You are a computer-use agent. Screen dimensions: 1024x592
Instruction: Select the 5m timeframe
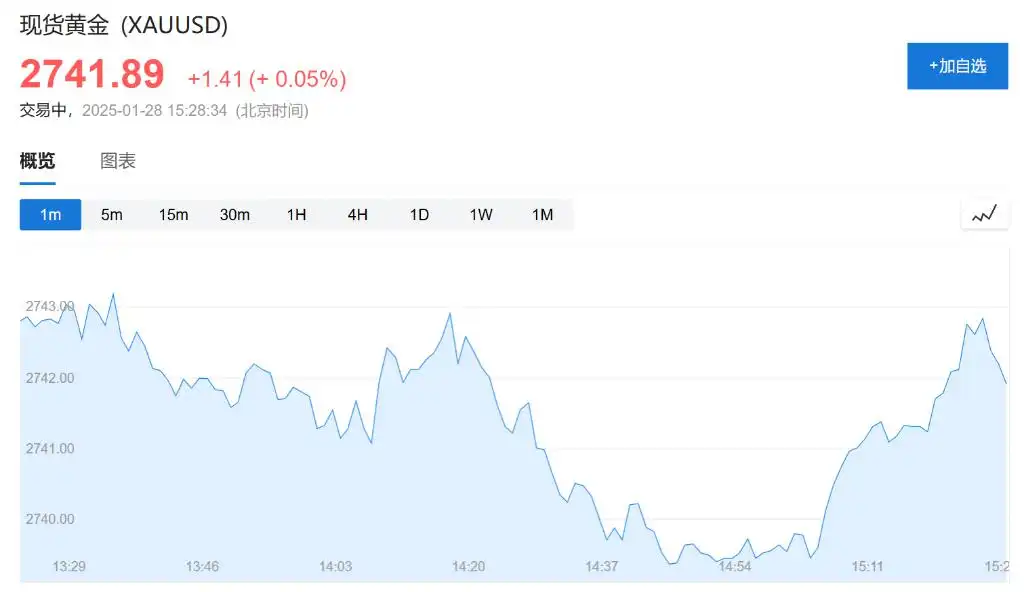pos(112,214)
